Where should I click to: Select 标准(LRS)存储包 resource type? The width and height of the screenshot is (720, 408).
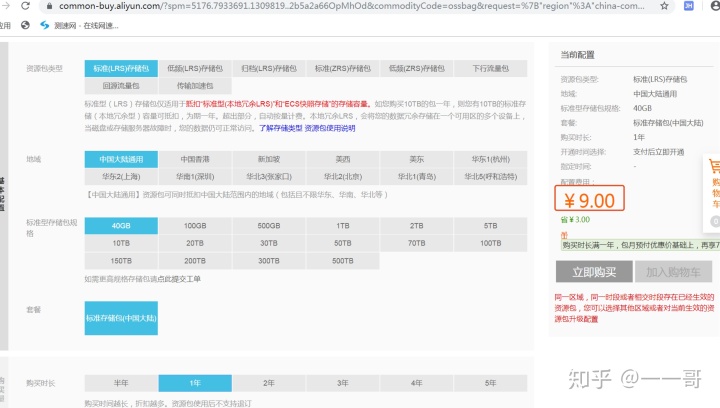pos(121,68)
